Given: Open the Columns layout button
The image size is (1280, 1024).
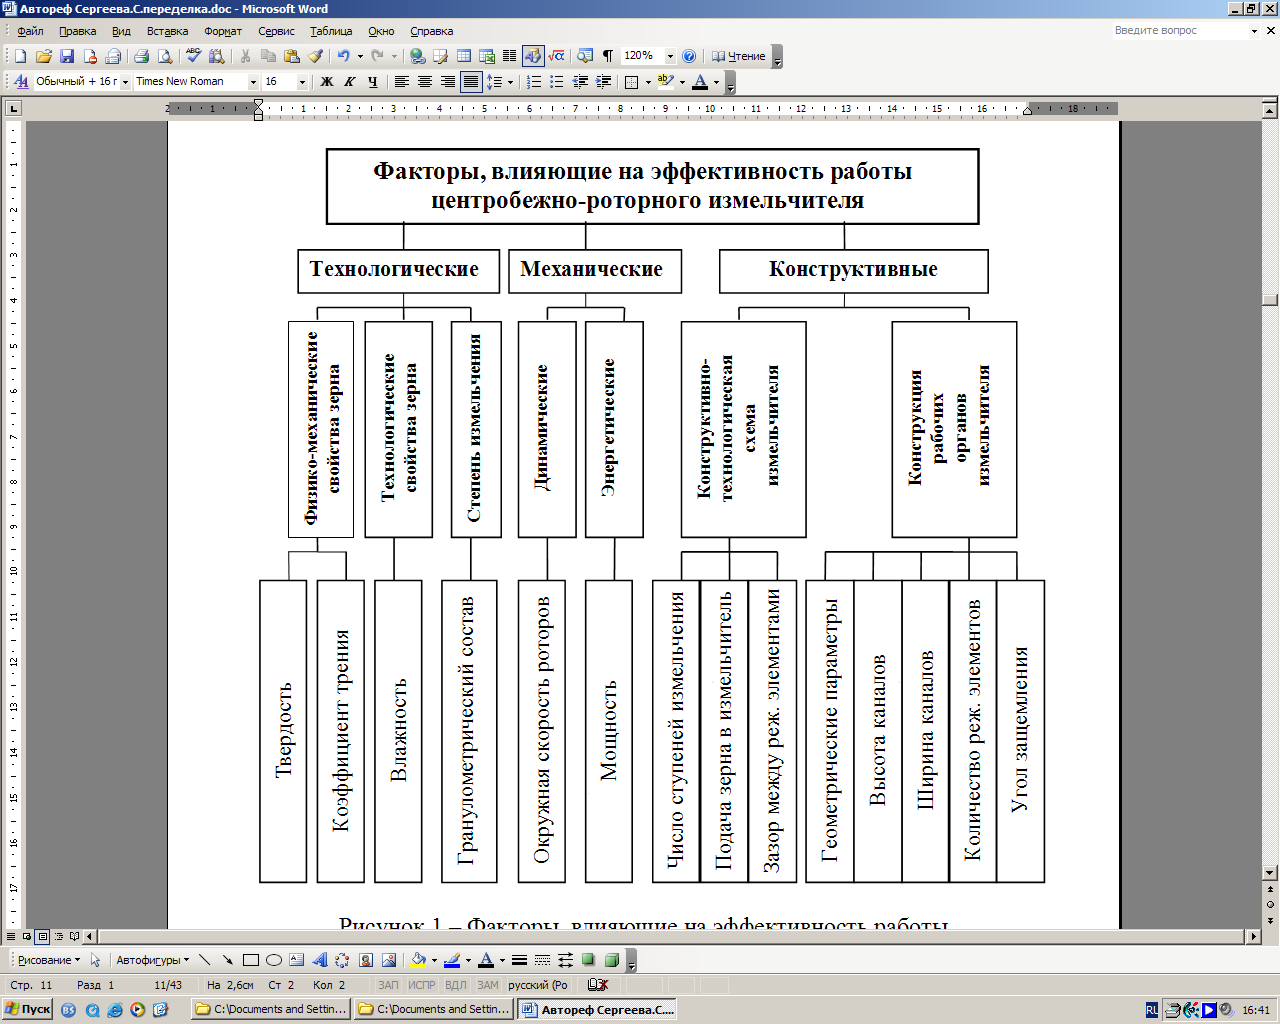Looking at the screenshot, I should 510,56.
